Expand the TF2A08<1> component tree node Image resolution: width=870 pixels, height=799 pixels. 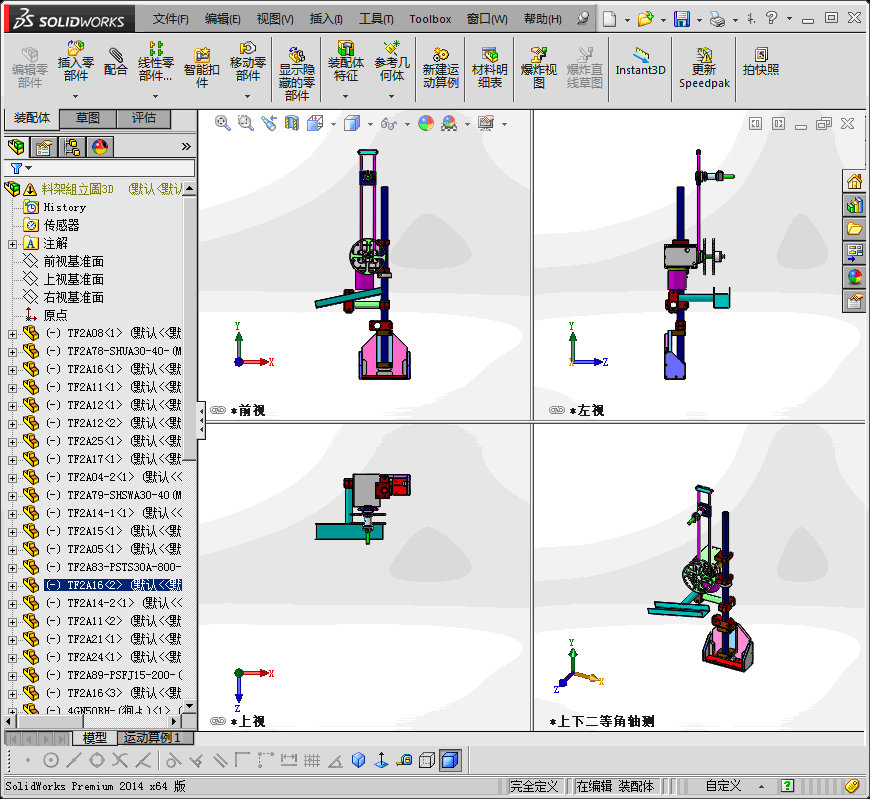12,333
